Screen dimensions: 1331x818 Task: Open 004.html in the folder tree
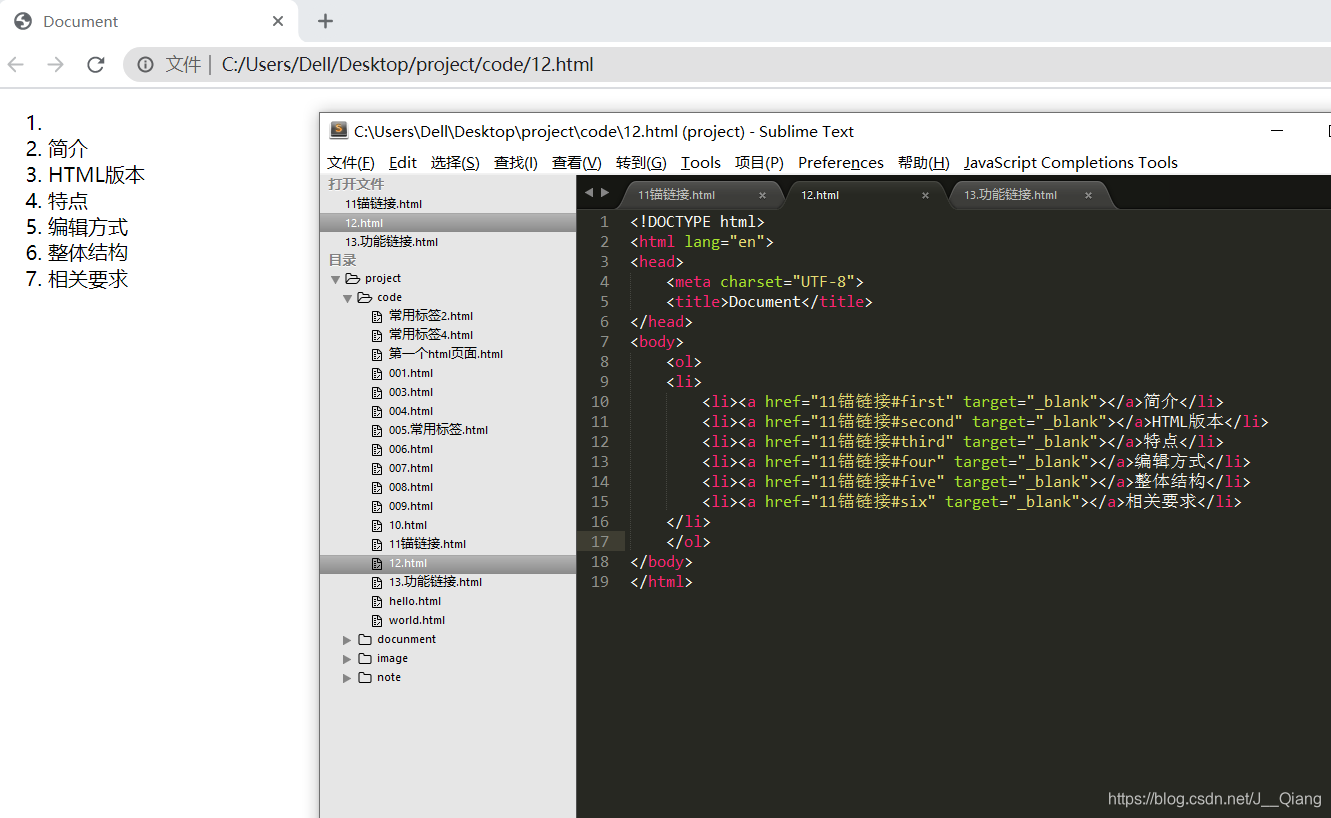pos(411,411)
